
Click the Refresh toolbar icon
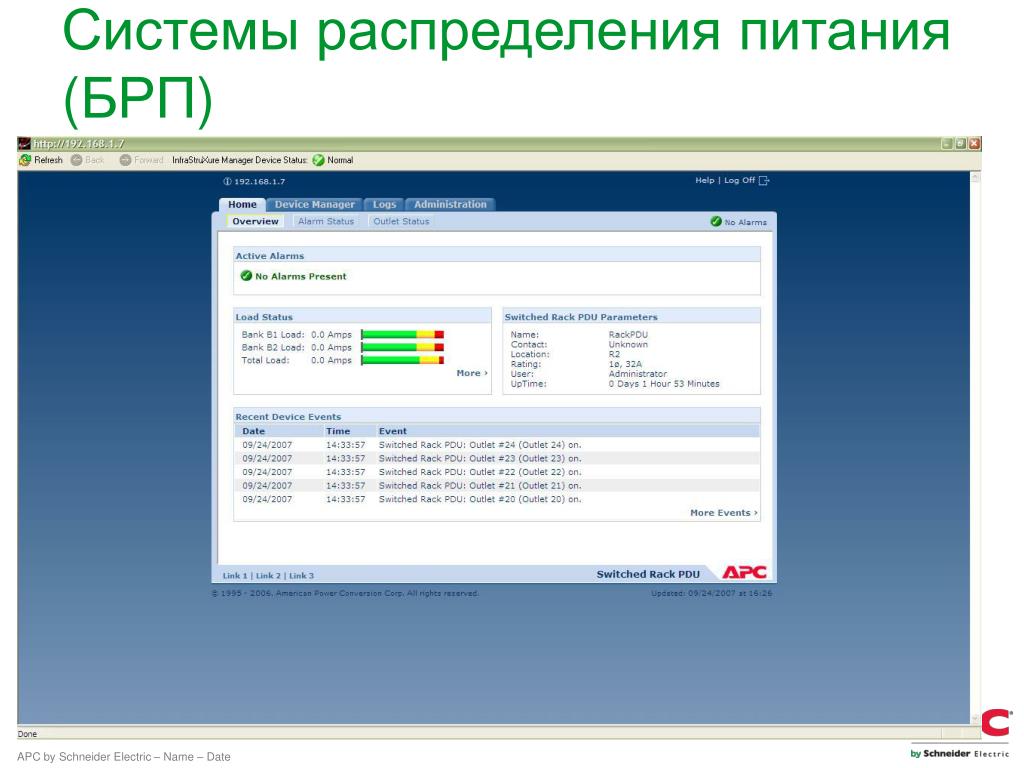coord(25,160)
